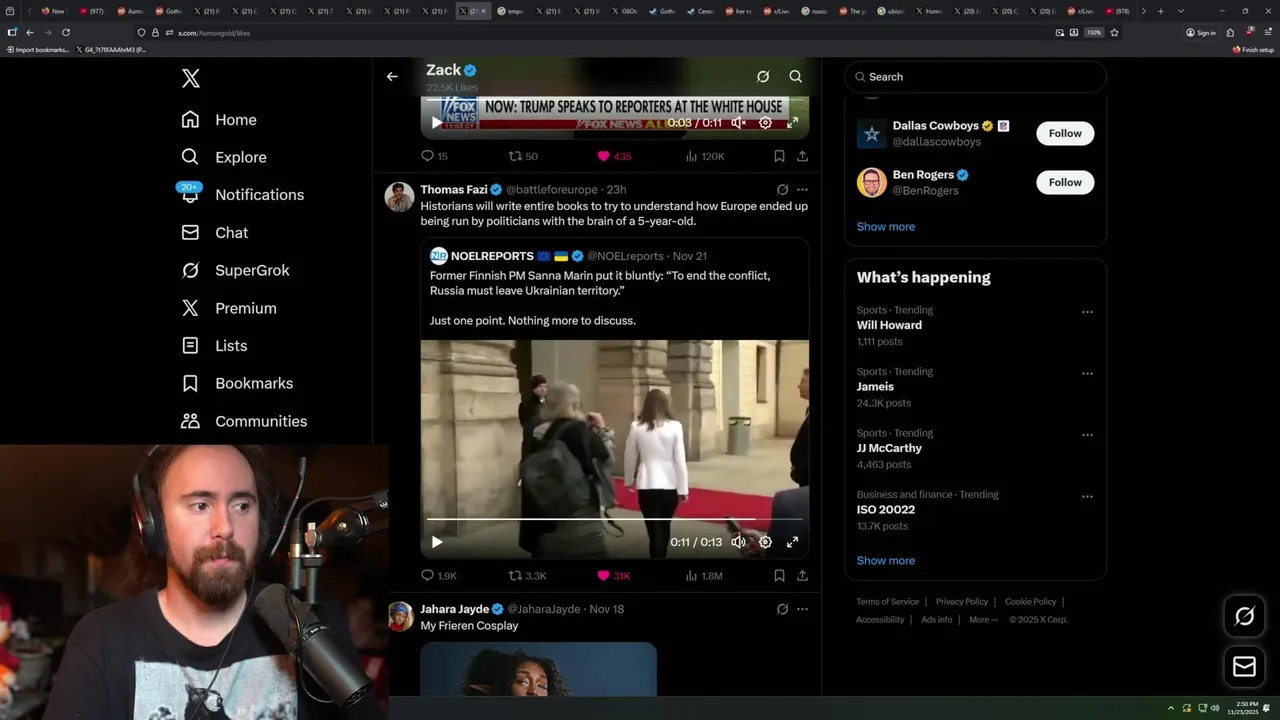Share the Thomas Fazi post

(802, 576)
